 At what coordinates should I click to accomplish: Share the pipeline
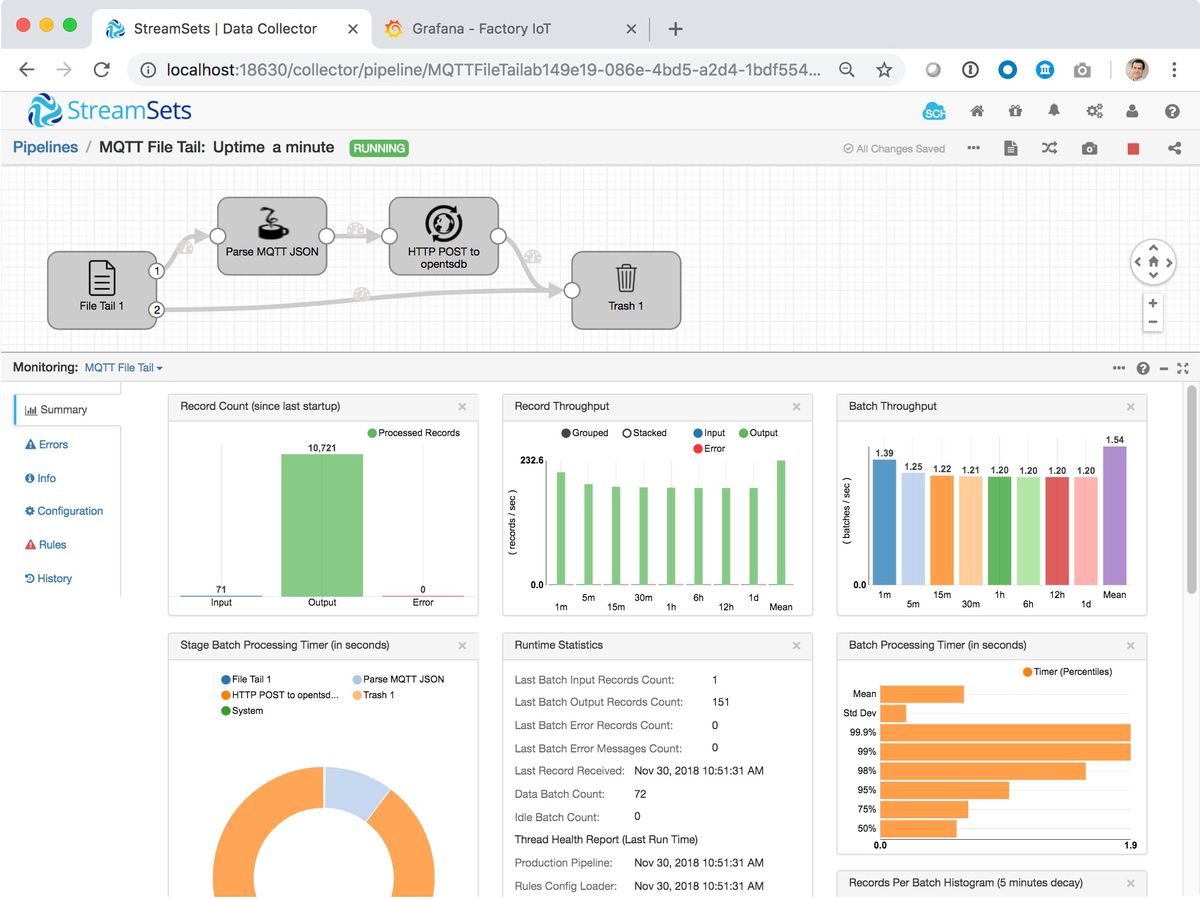[1174, 148]
